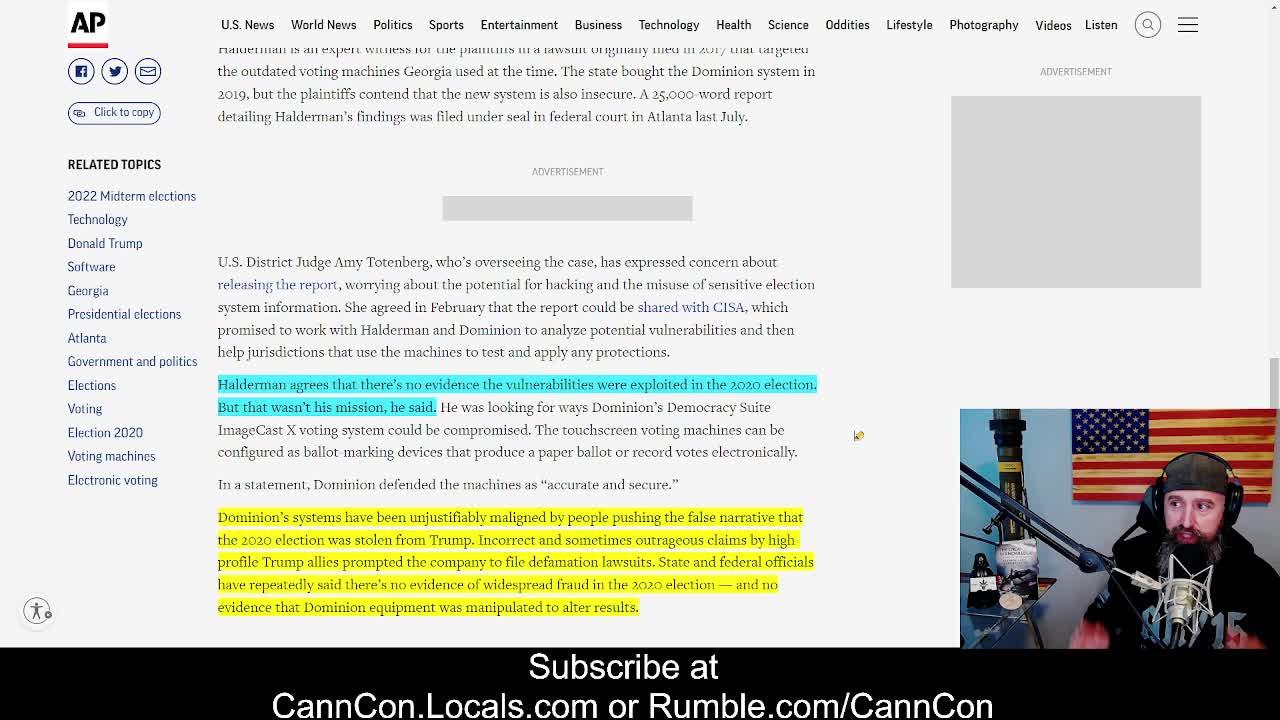The height and width of the screenshot is (720, 1280).
Task: Click 'RELATED TOPICS' heading
Action: pyautogui.click(x=114, y=164)
